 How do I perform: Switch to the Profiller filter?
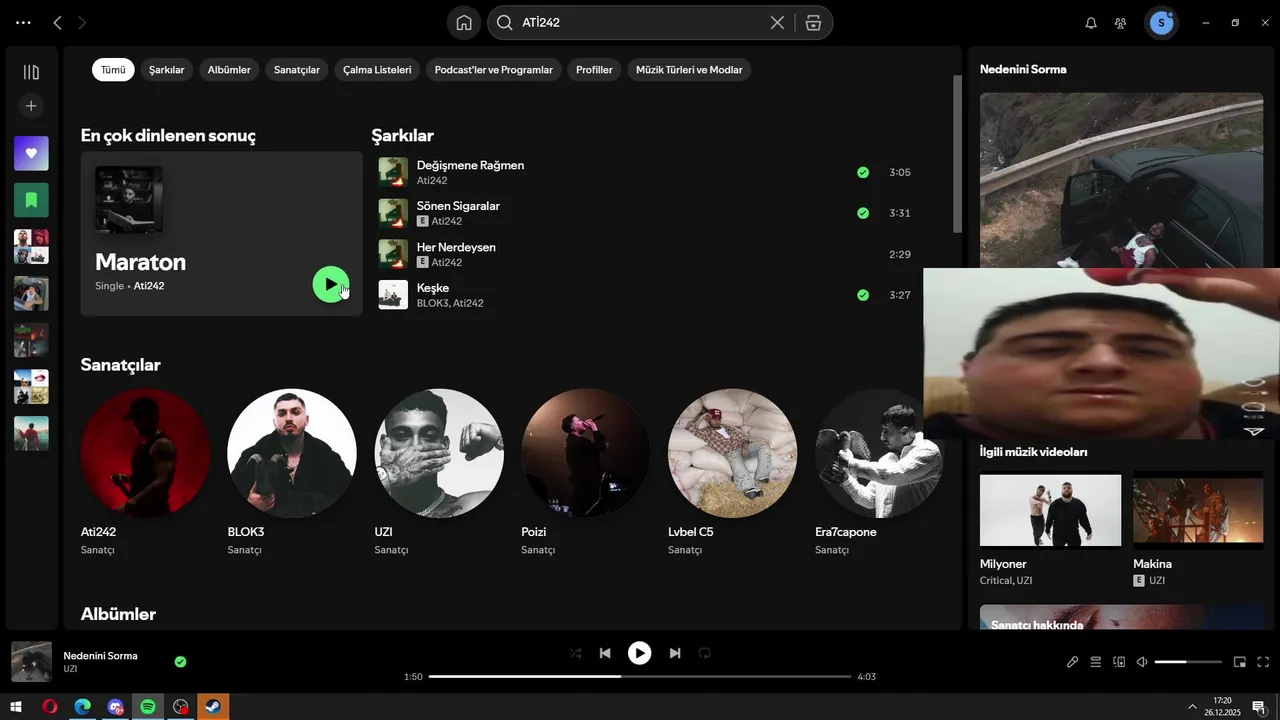(594, 70)
